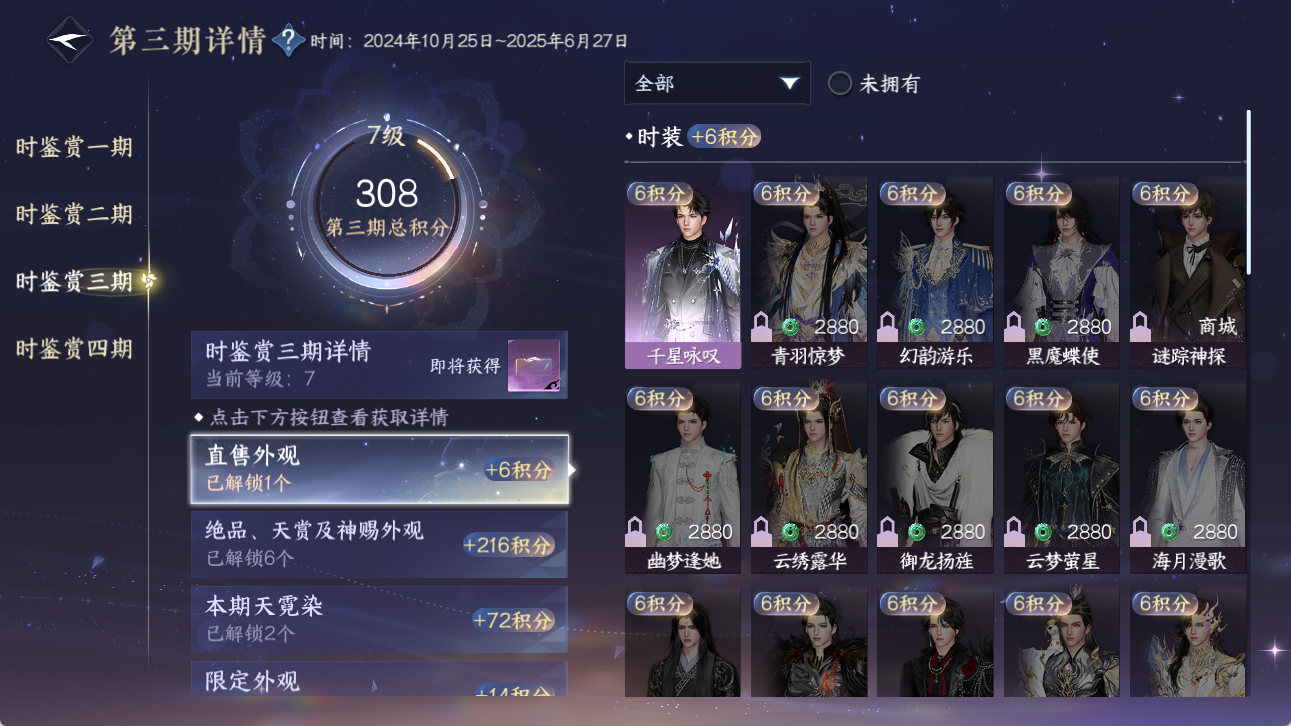Click the back arrow diamond icon

(x=70, y=40)
